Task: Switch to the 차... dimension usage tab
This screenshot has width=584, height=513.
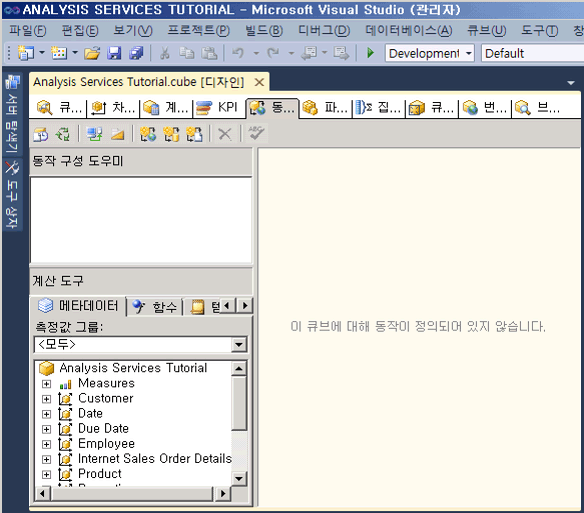Action: coord(114,108)
